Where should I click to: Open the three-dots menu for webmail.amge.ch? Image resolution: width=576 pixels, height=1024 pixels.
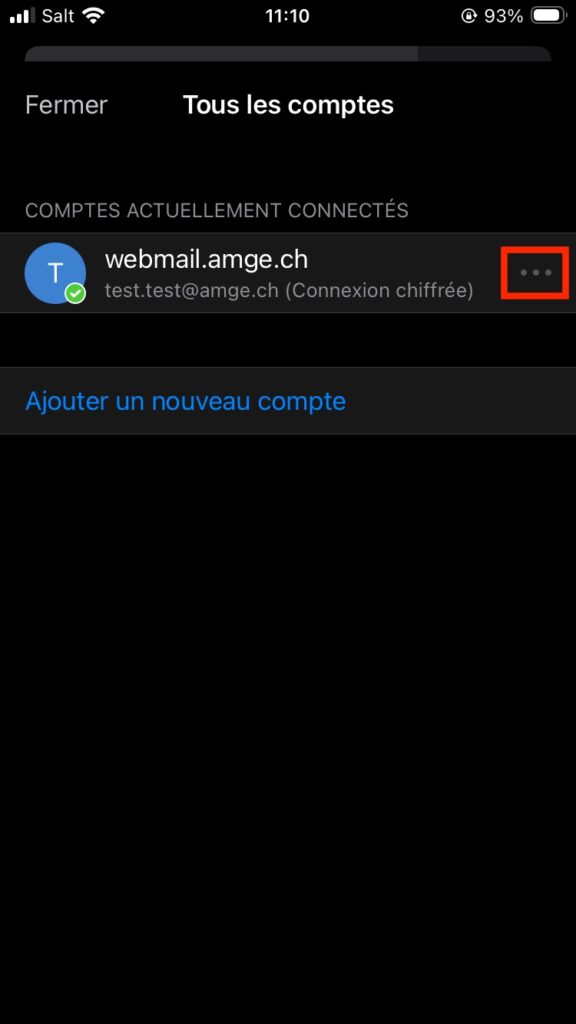[x=536, y=272]
